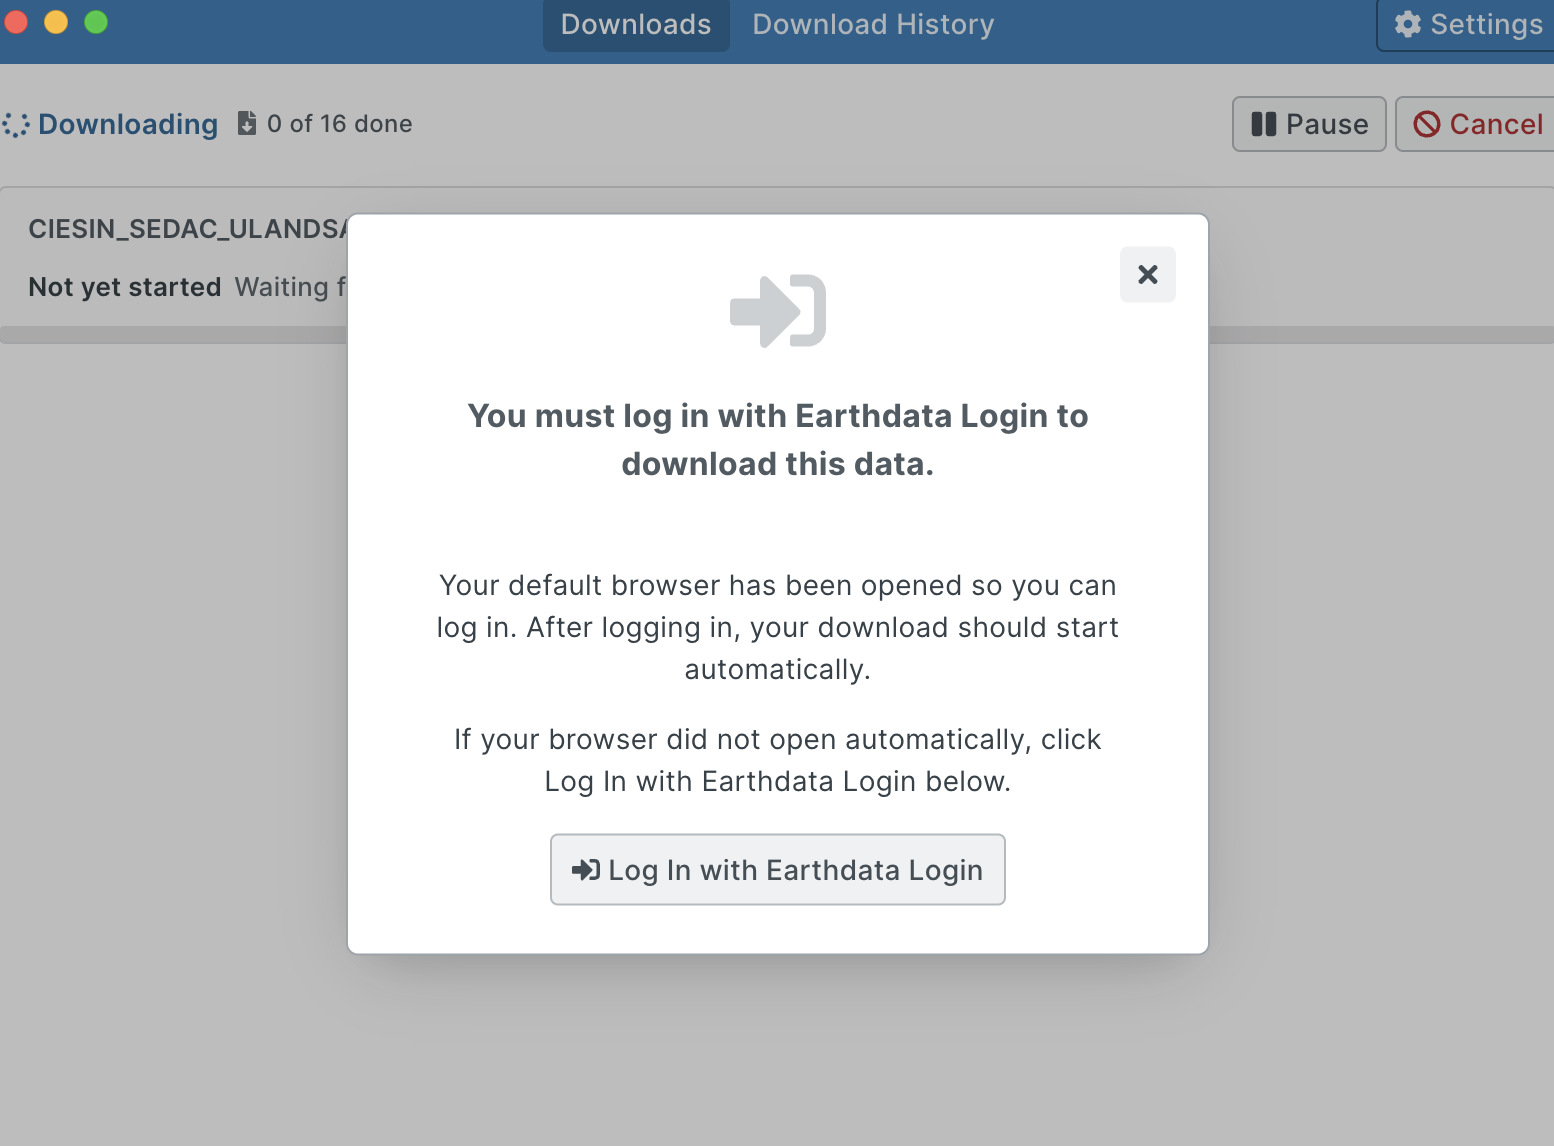Click the green macOS fullscreen button
The image size is (1554, 1146).
[x=96, y=22]
